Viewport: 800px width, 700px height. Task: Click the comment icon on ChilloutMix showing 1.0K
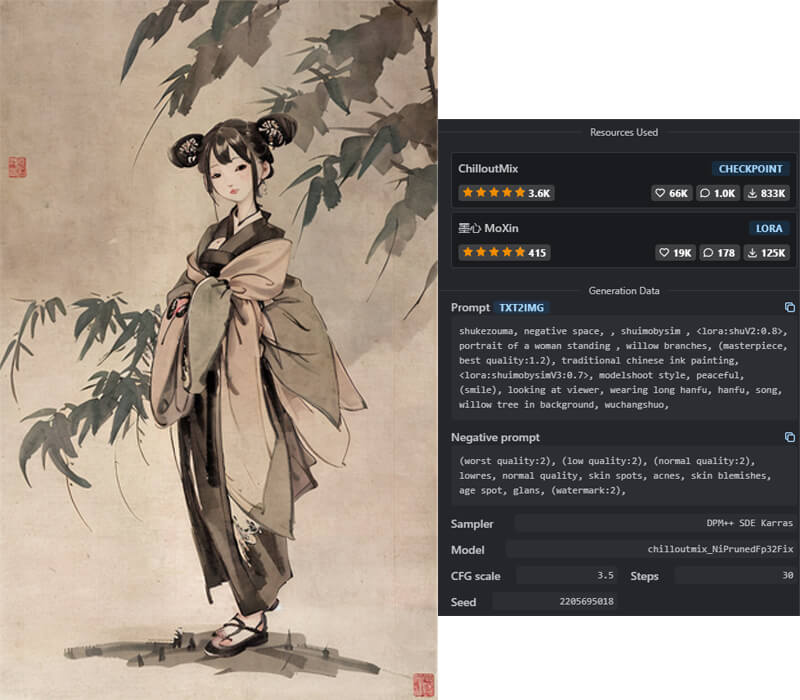tap(705, 193)
